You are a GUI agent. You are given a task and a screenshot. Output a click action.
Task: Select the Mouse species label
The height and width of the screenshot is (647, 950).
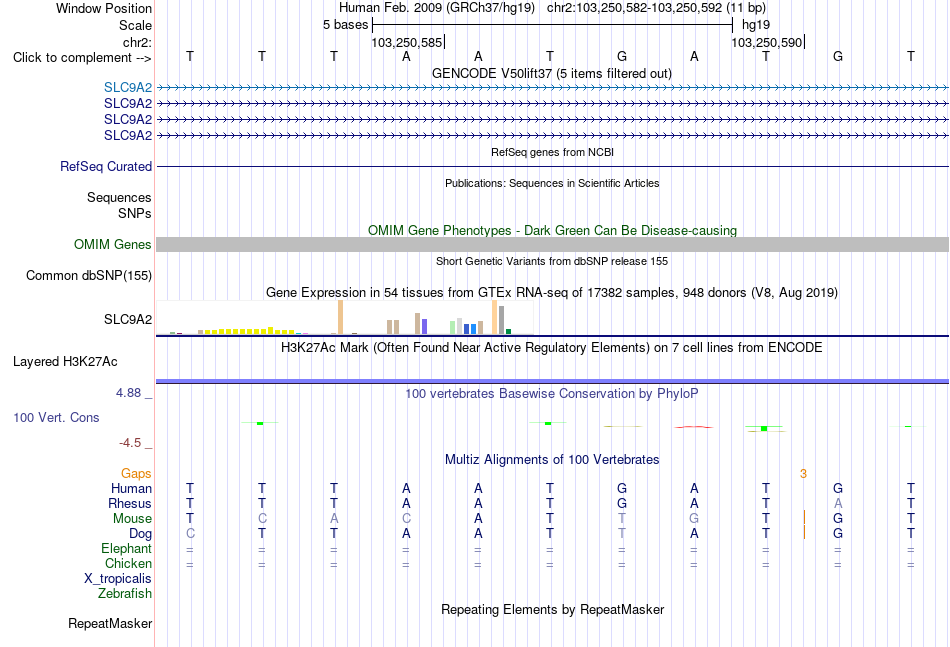point(132,519)
